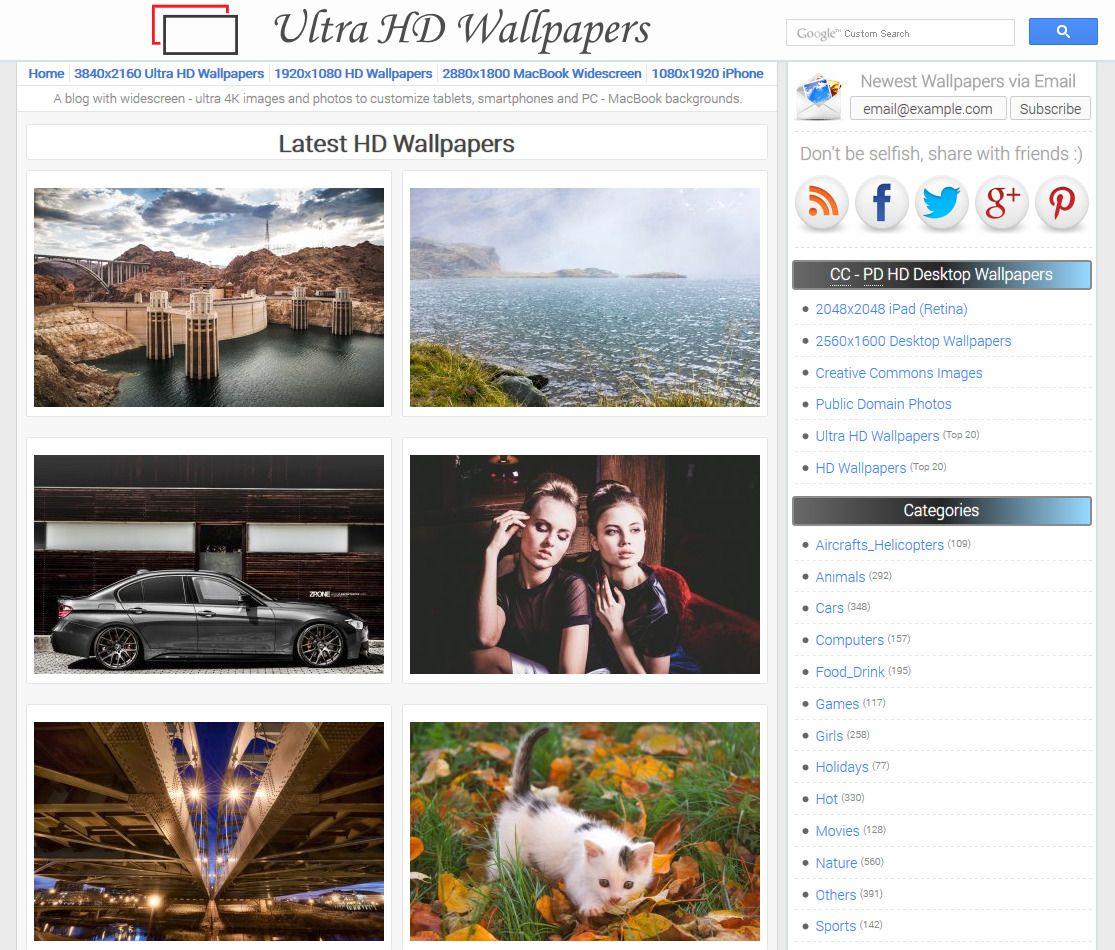Open the Facebook share icon

coord(881,204)
